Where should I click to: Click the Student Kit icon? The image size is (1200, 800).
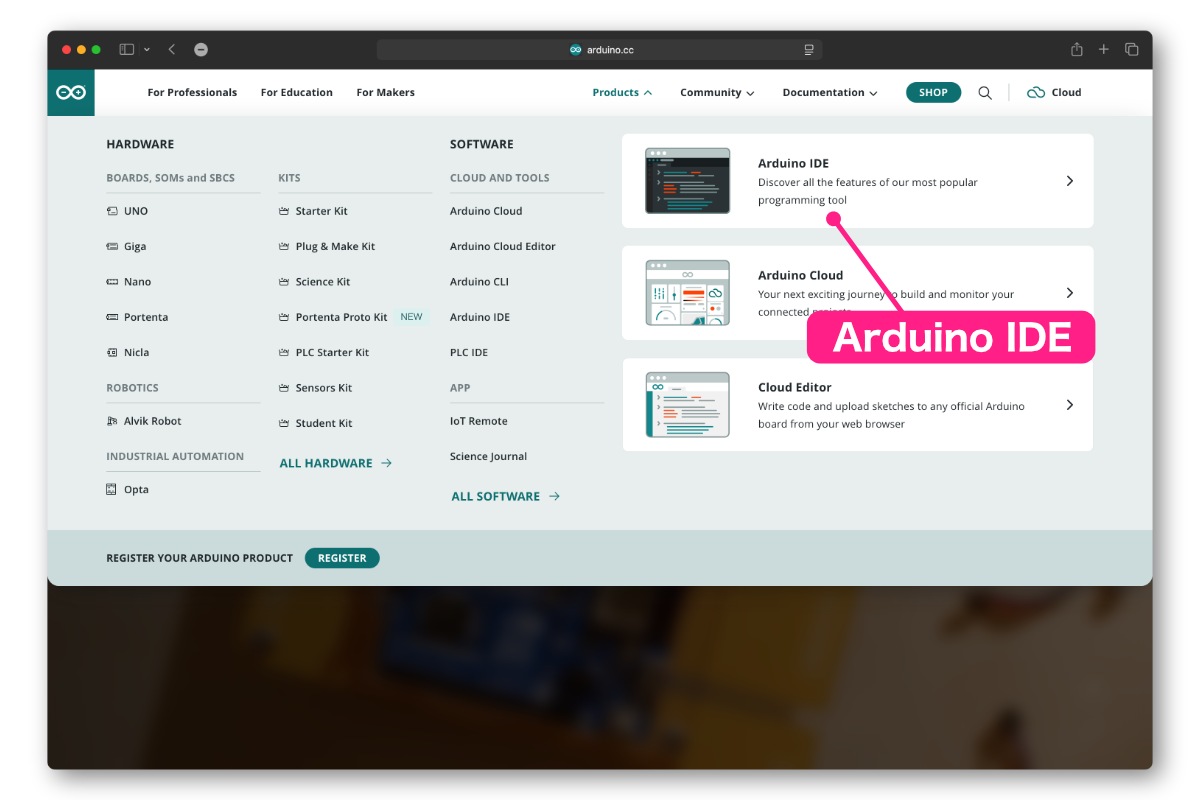coord(285,424)
